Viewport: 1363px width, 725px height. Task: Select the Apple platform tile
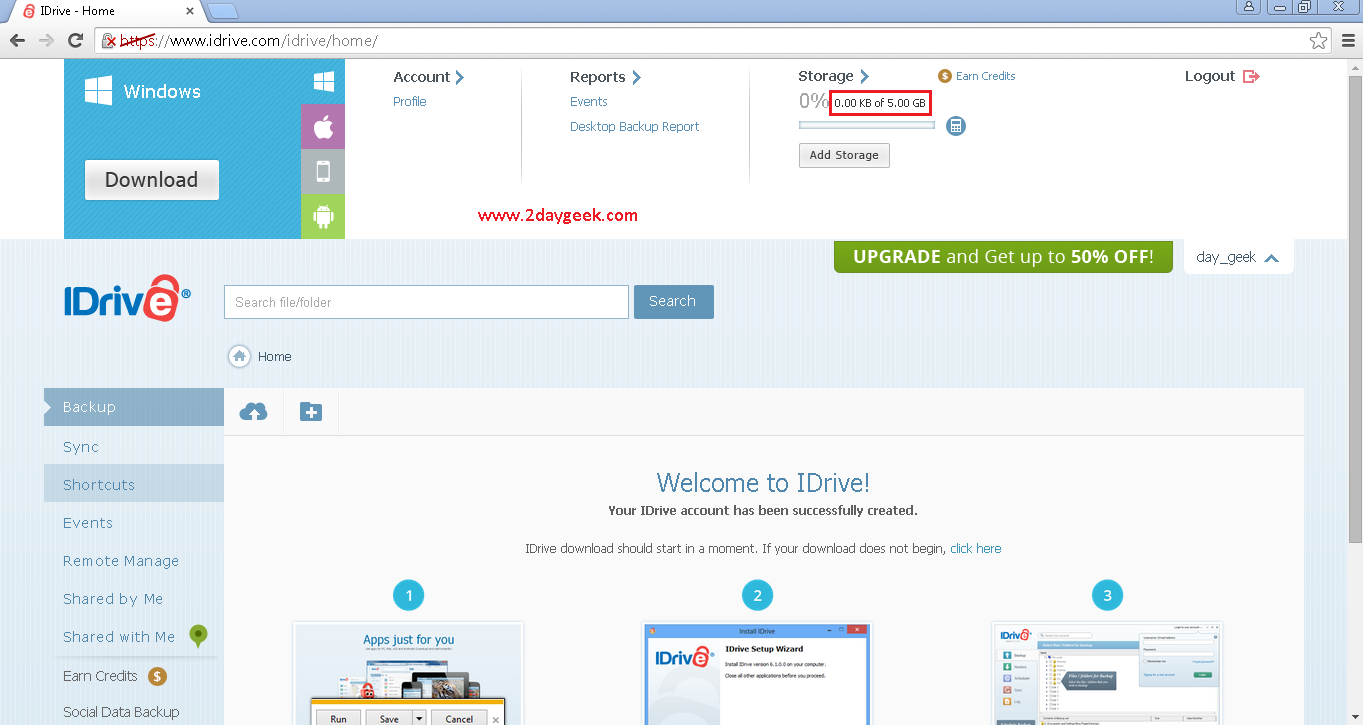point(323,127)
